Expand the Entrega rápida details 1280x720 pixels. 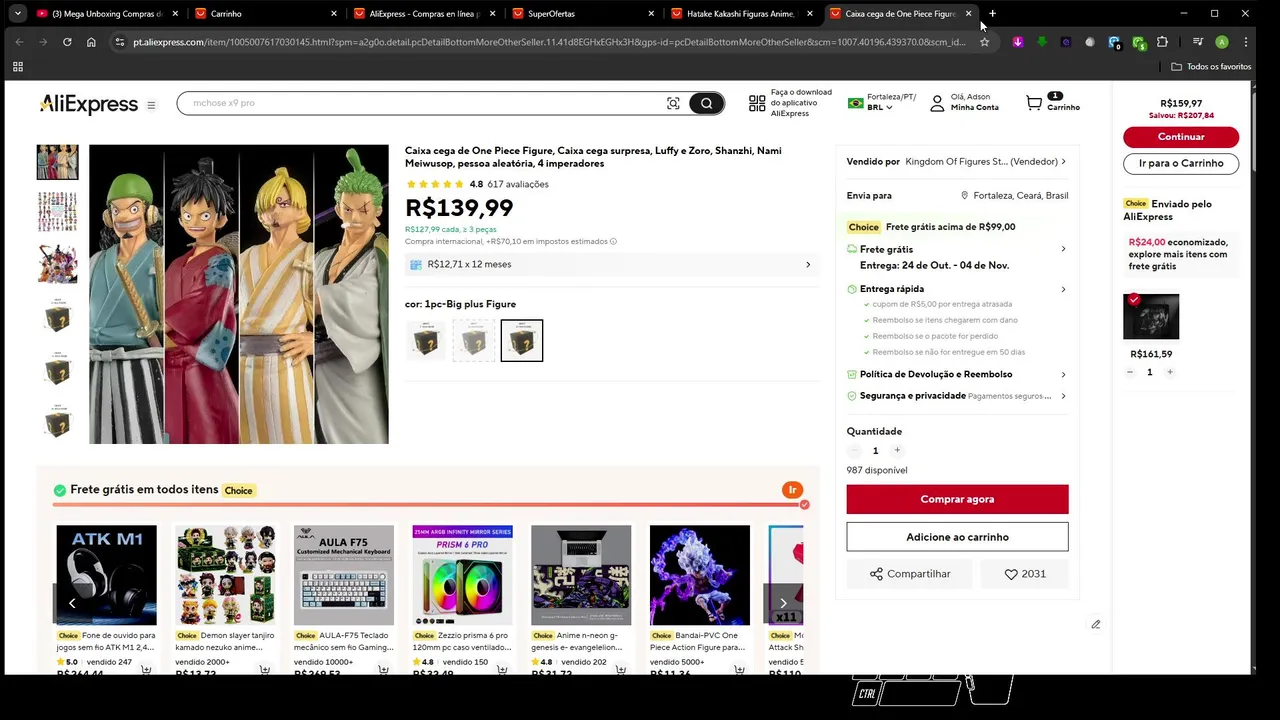tap(1063, 289)
